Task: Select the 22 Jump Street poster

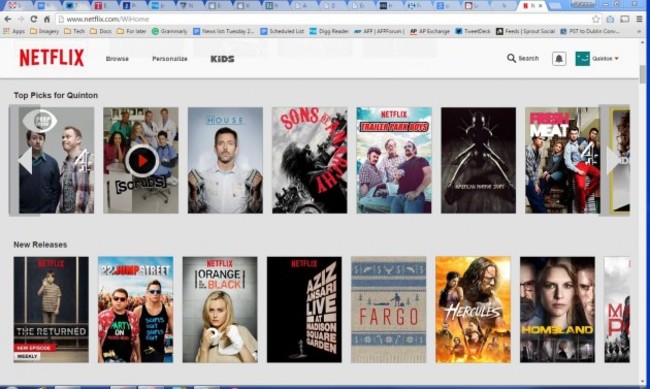Action: point(136,310)
